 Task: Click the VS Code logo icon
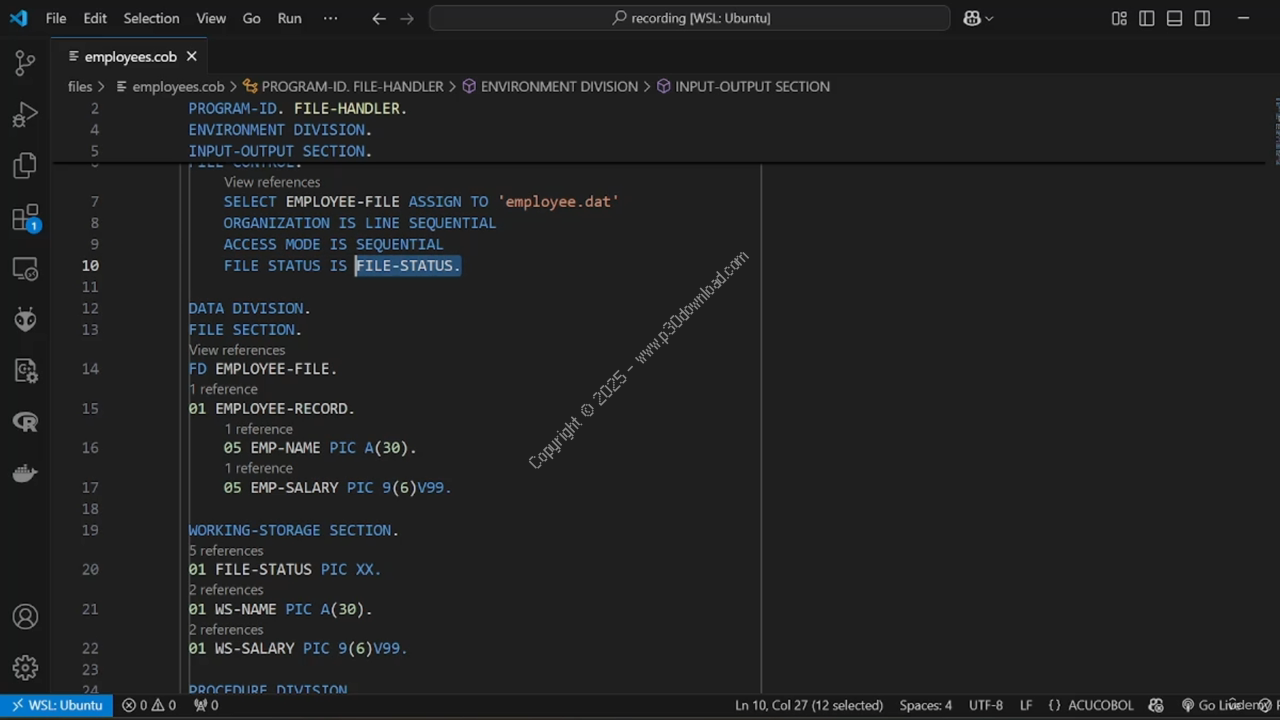18,18
